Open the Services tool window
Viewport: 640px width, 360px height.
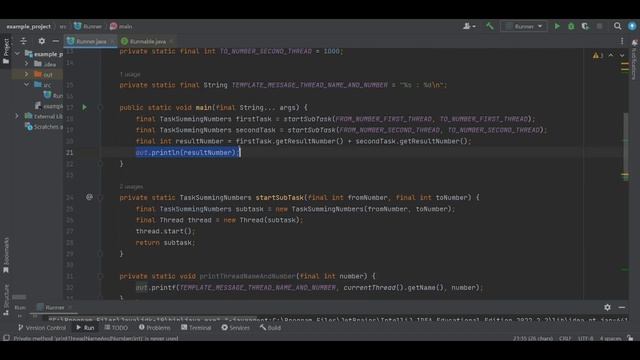click(x=235, y=327)
